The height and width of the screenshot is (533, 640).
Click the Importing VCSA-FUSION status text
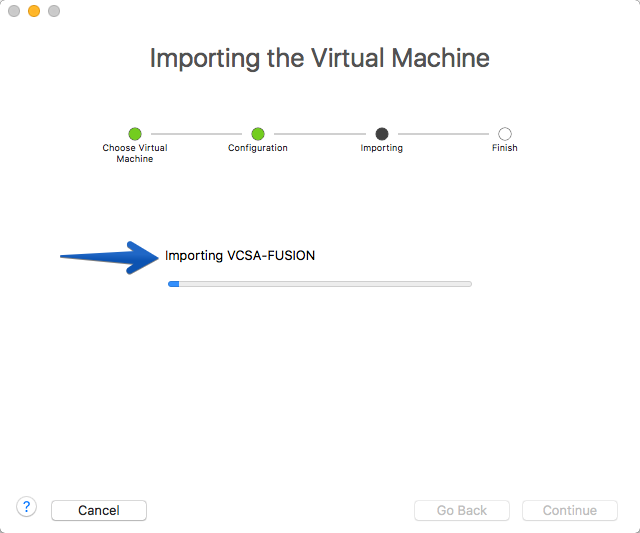coord(240,255)
